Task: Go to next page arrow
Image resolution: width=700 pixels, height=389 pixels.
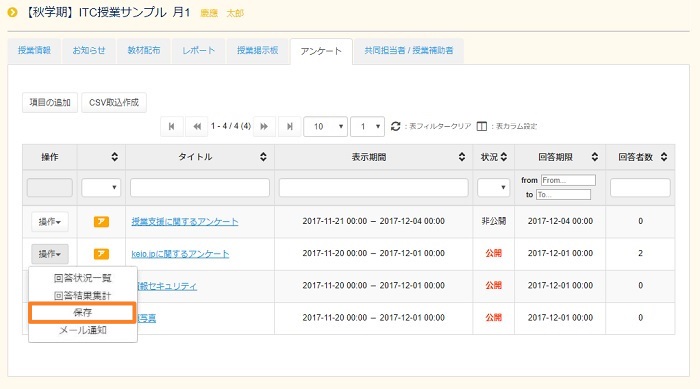Action: pyautogui.click(x=264, y=126)
